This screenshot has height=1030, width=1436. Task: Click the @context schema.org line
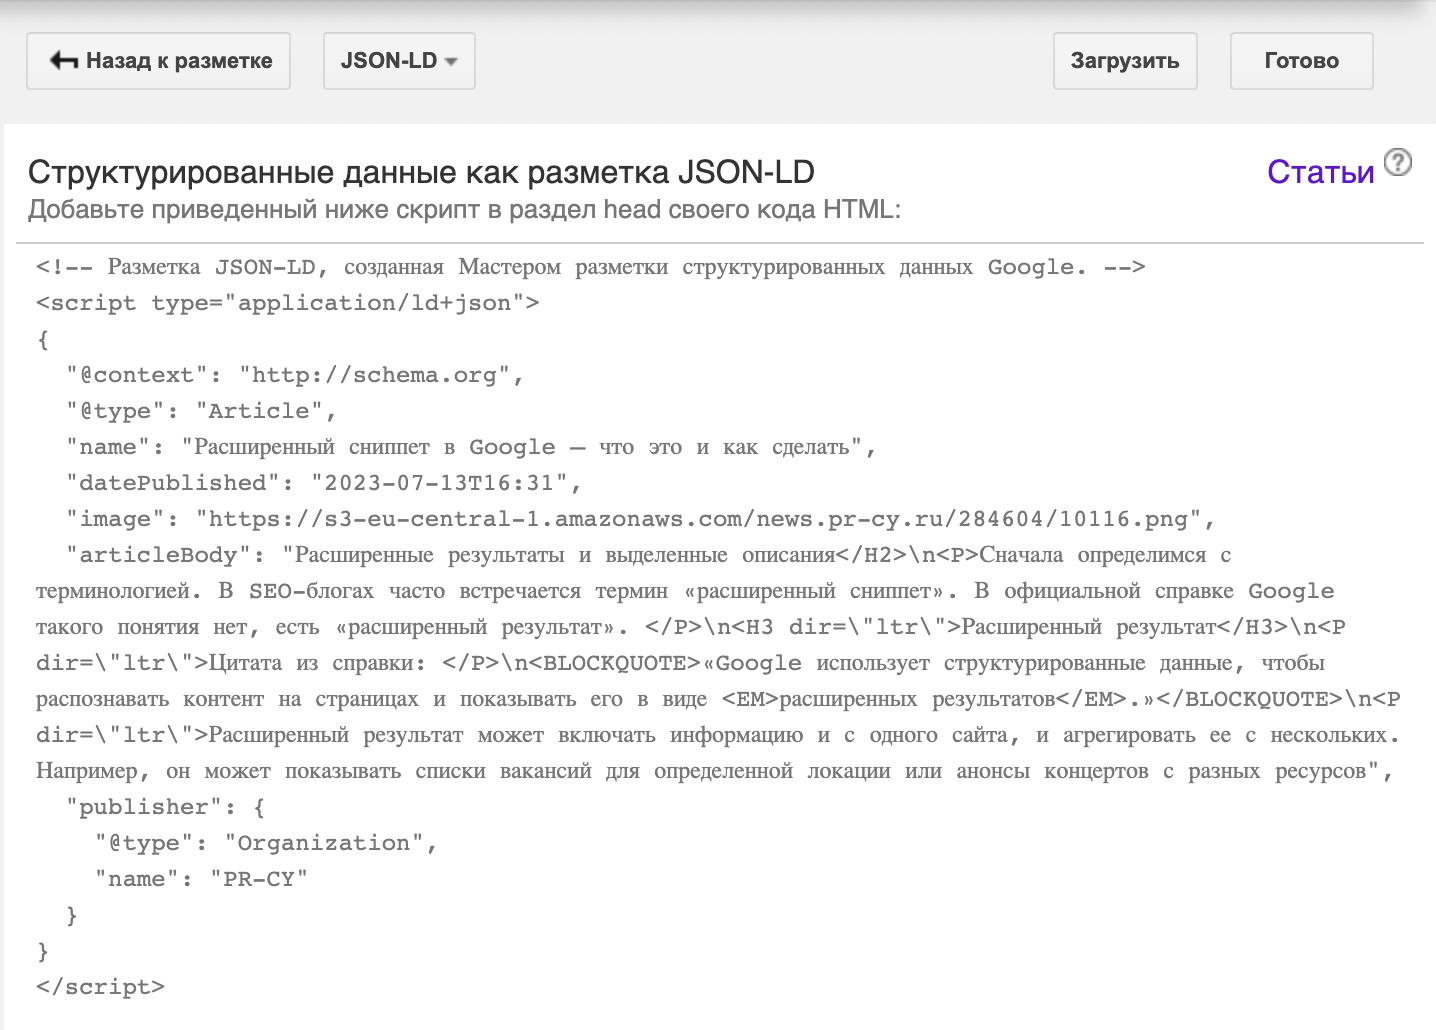tap(295, 375)
